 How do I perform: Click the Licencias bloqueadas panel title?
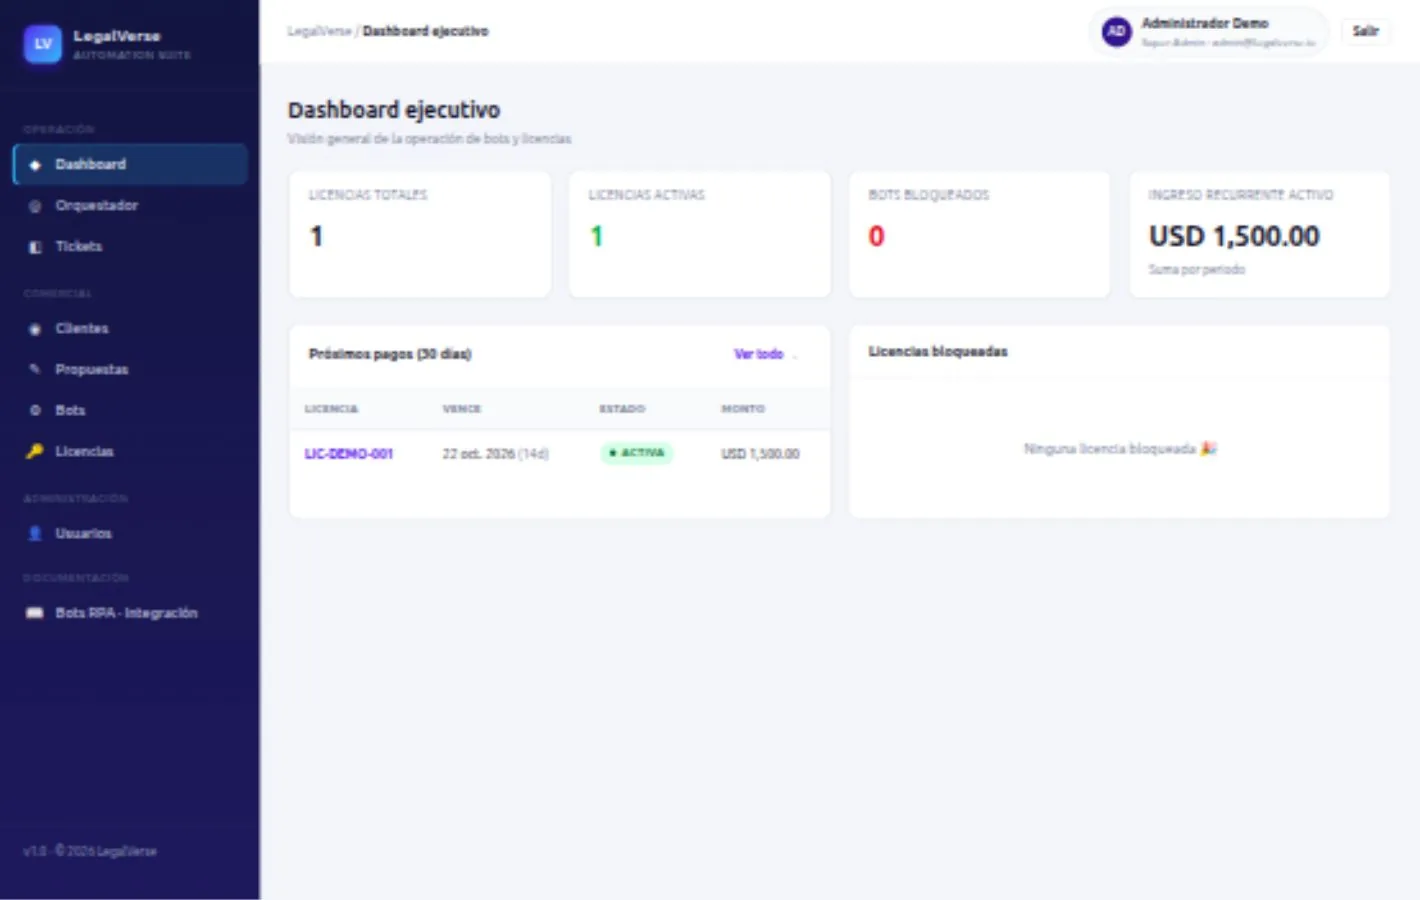click(938, 352)
